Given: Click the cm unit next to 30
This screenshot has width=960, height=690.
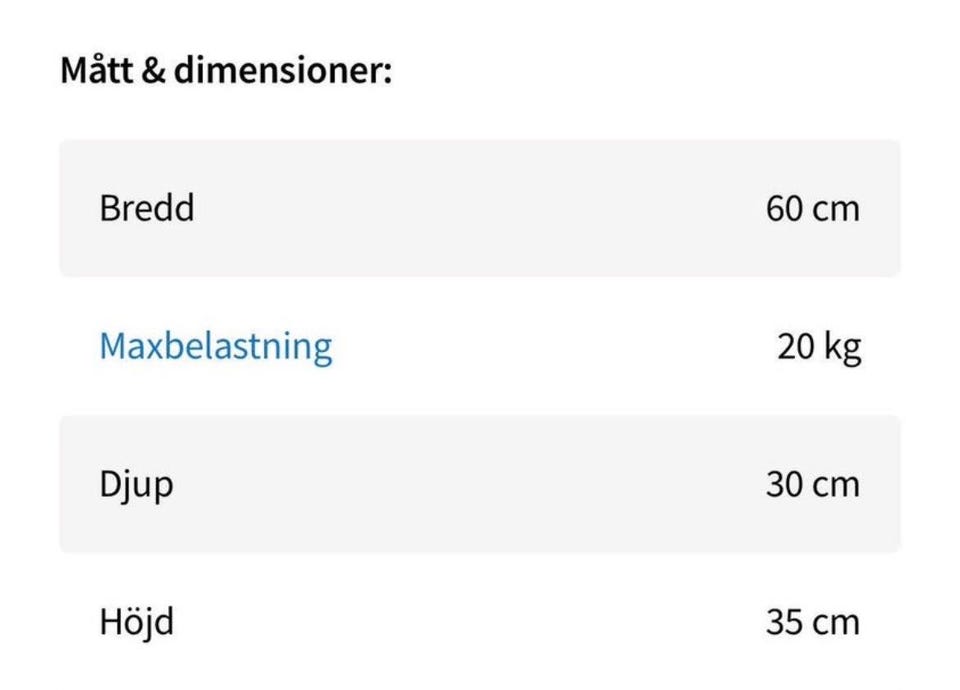Looking at the screenshot, I should click(836, 485).
